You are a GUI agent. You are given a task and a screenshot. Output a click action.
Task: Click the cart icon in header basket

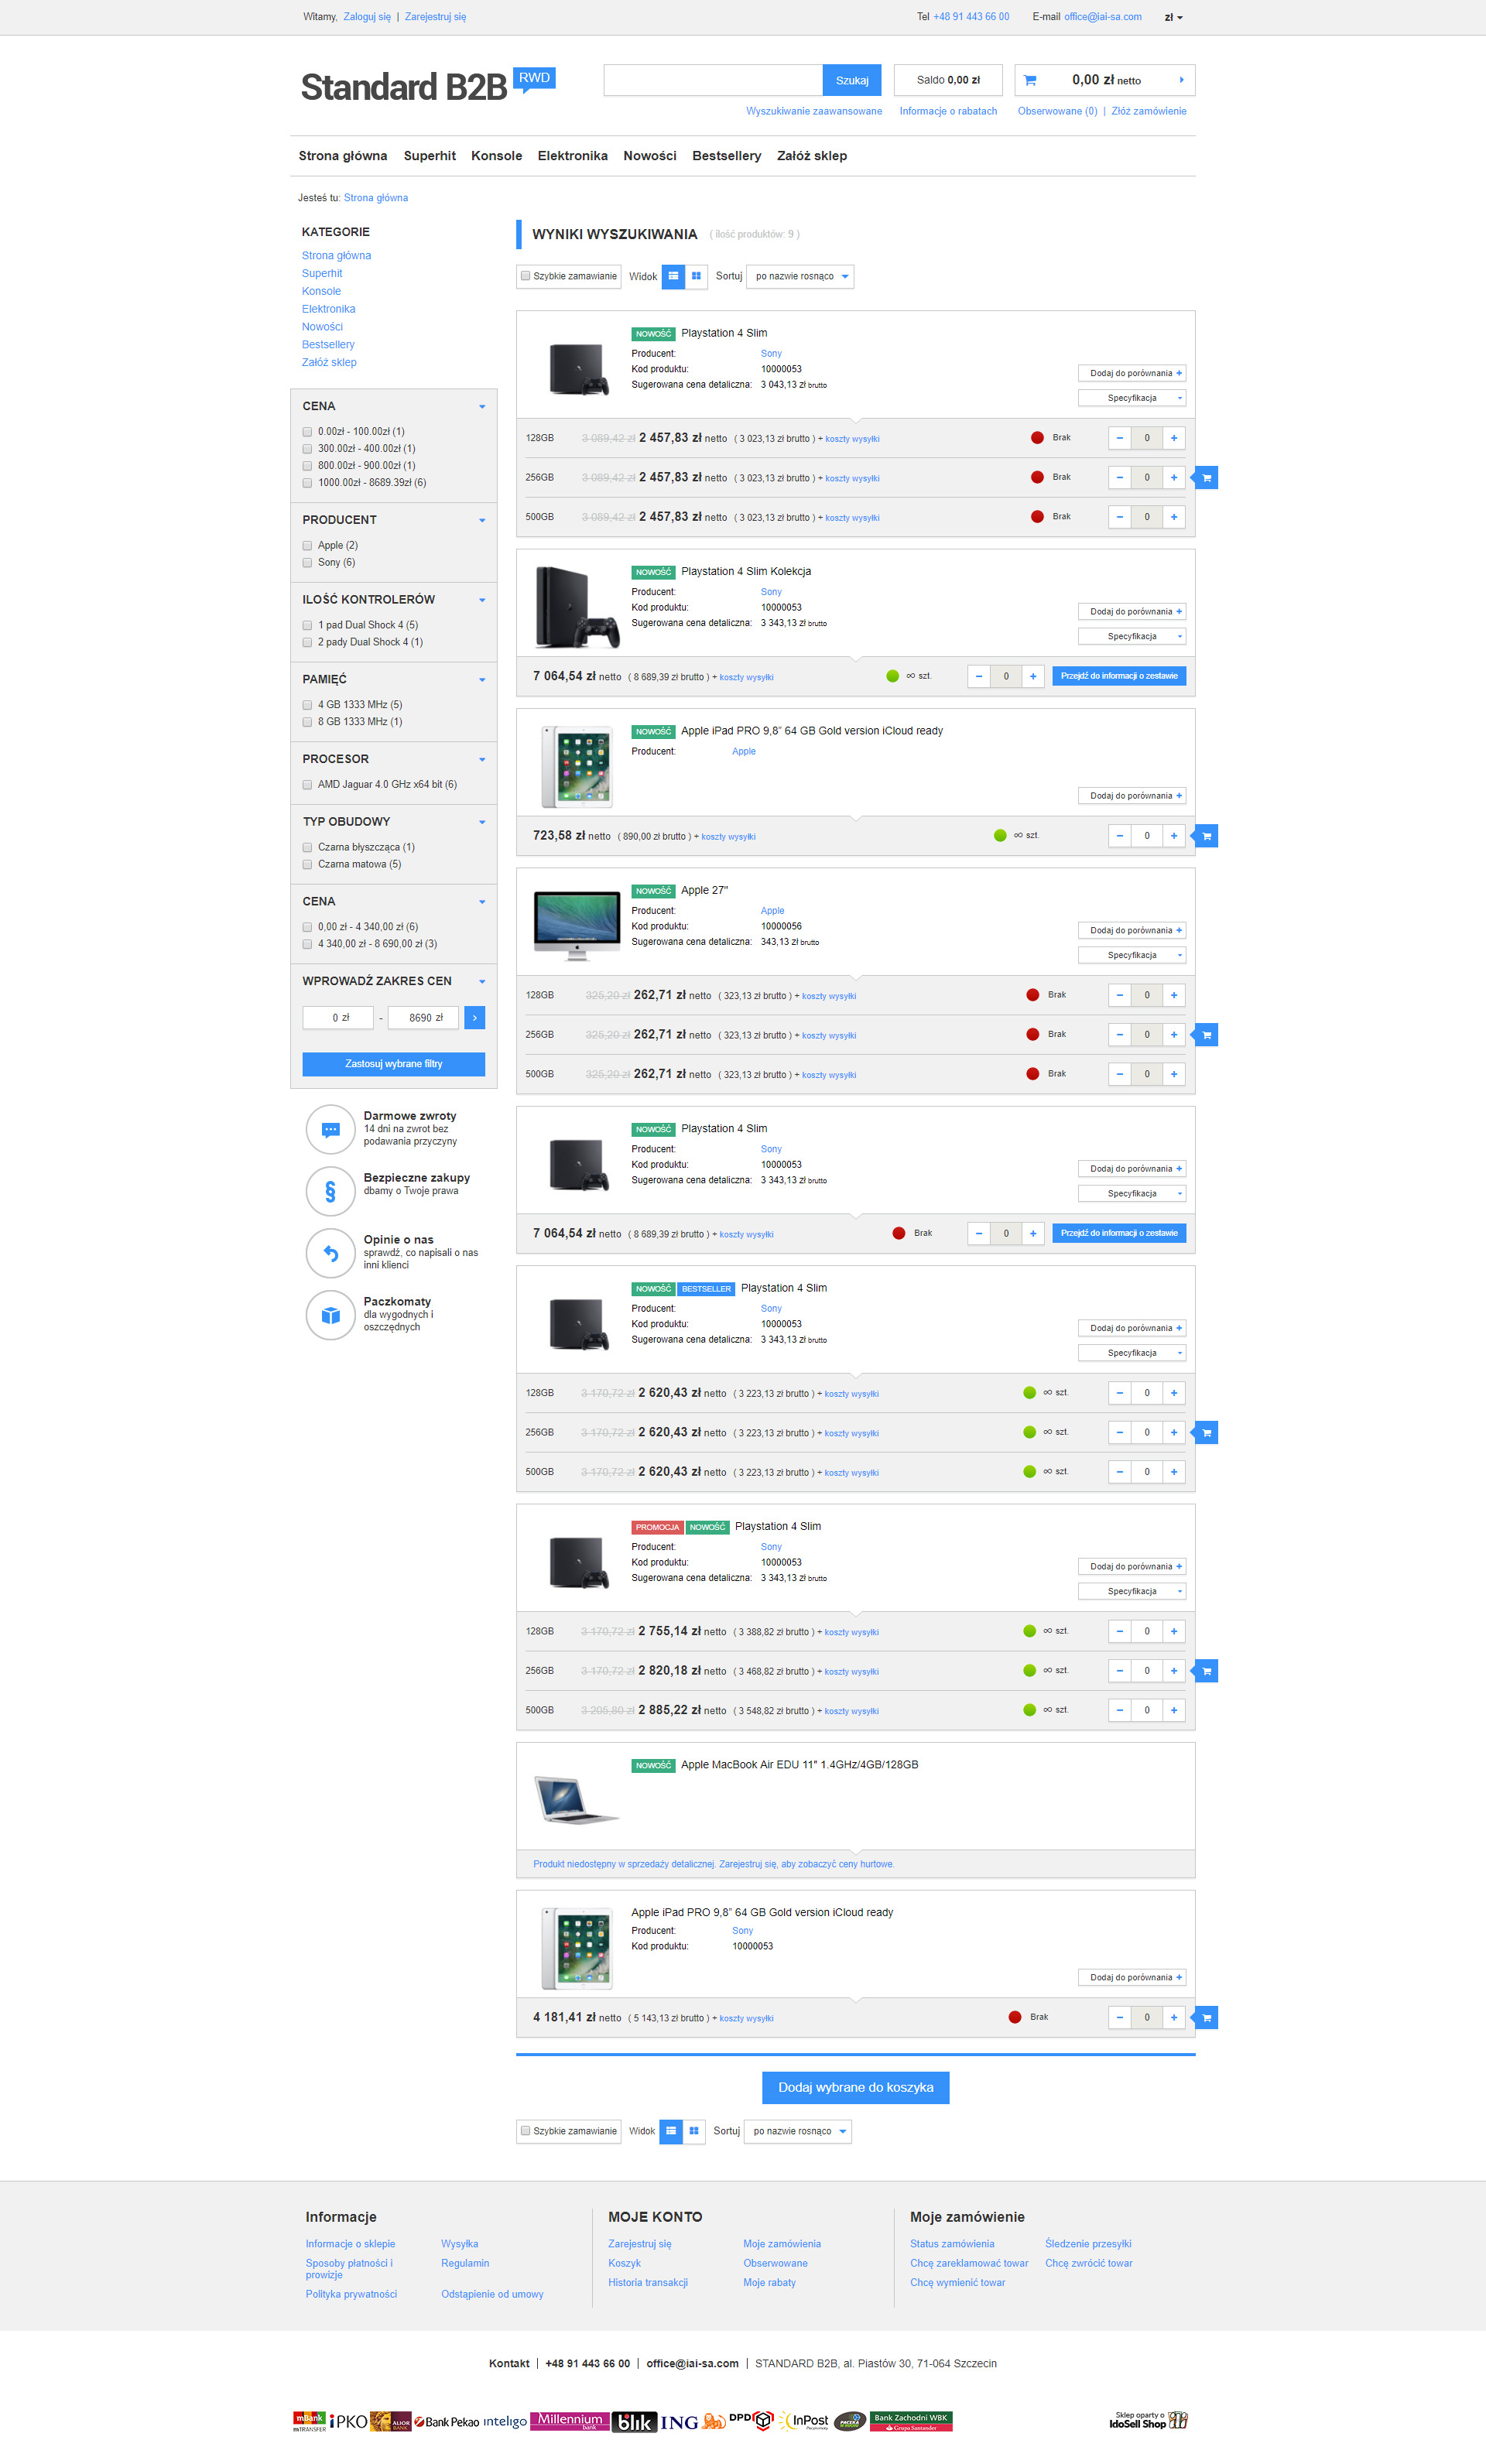coord(1030,80)
